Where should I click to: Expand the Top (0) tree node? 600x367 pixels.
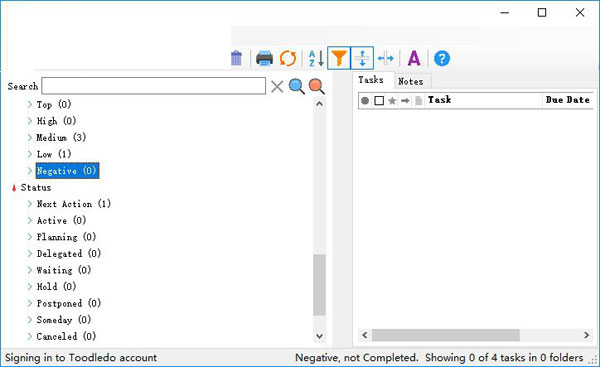pyautogui.click(x=30, y=104)
